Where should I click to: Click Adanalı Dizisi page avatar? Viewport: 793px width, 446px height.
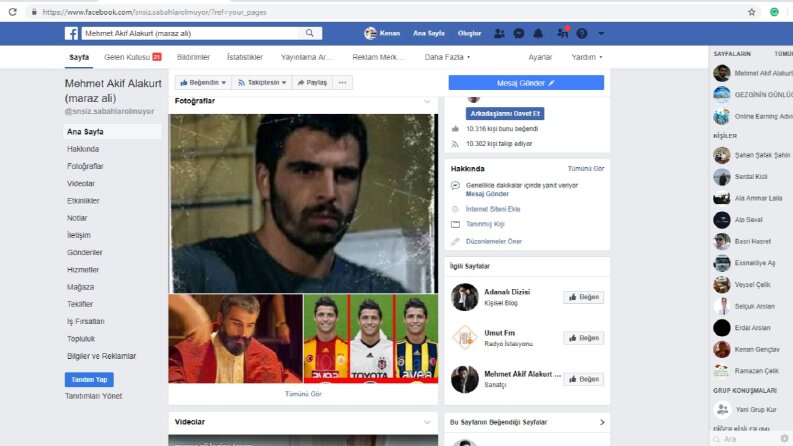[x=464, y=297]
